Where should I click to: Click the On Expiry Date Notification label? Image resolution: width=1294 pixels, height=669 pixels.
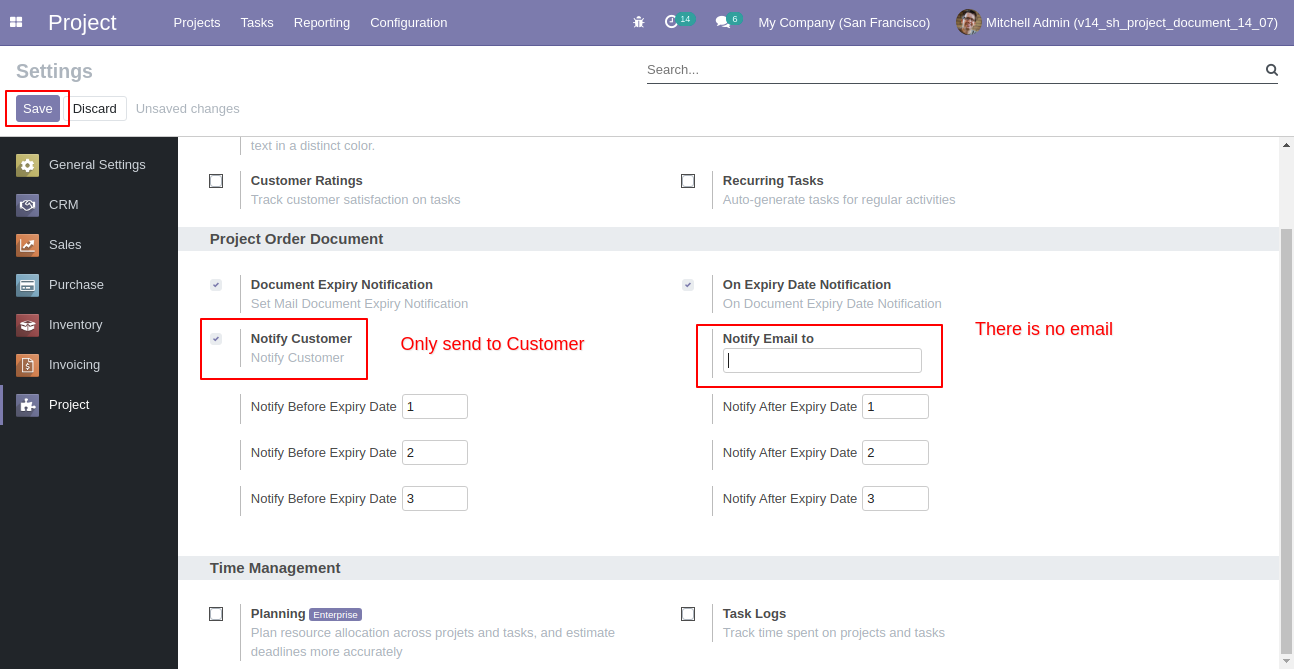(807, 285)
